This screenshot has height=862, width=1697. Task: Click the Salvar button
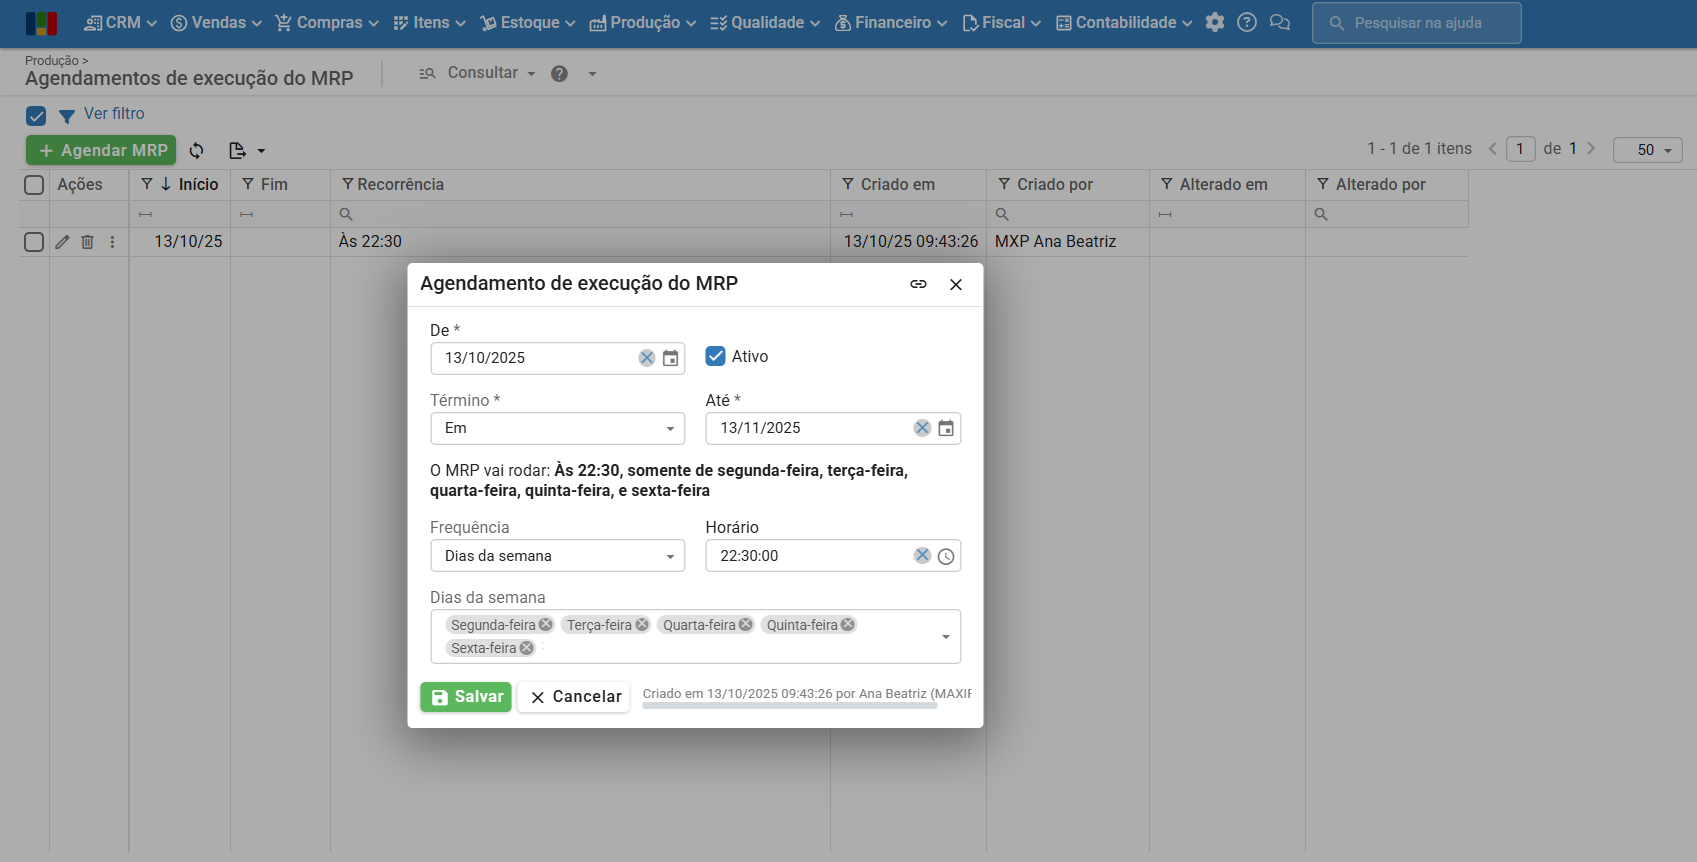coord(466,697)
